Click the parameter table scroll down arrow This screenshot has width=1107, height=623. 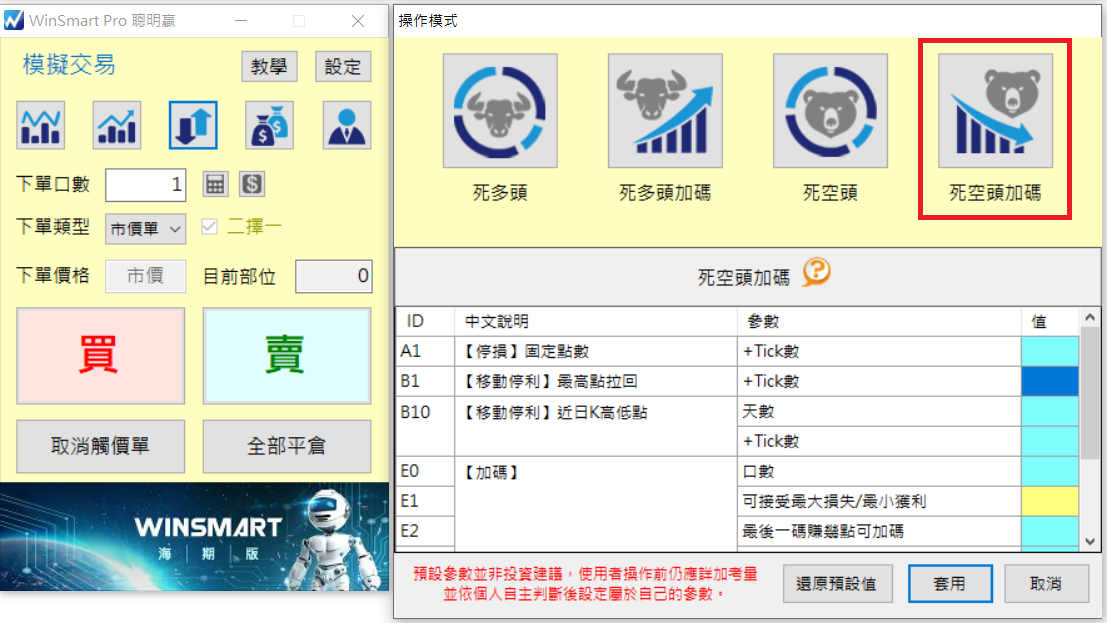point(1090,542)
